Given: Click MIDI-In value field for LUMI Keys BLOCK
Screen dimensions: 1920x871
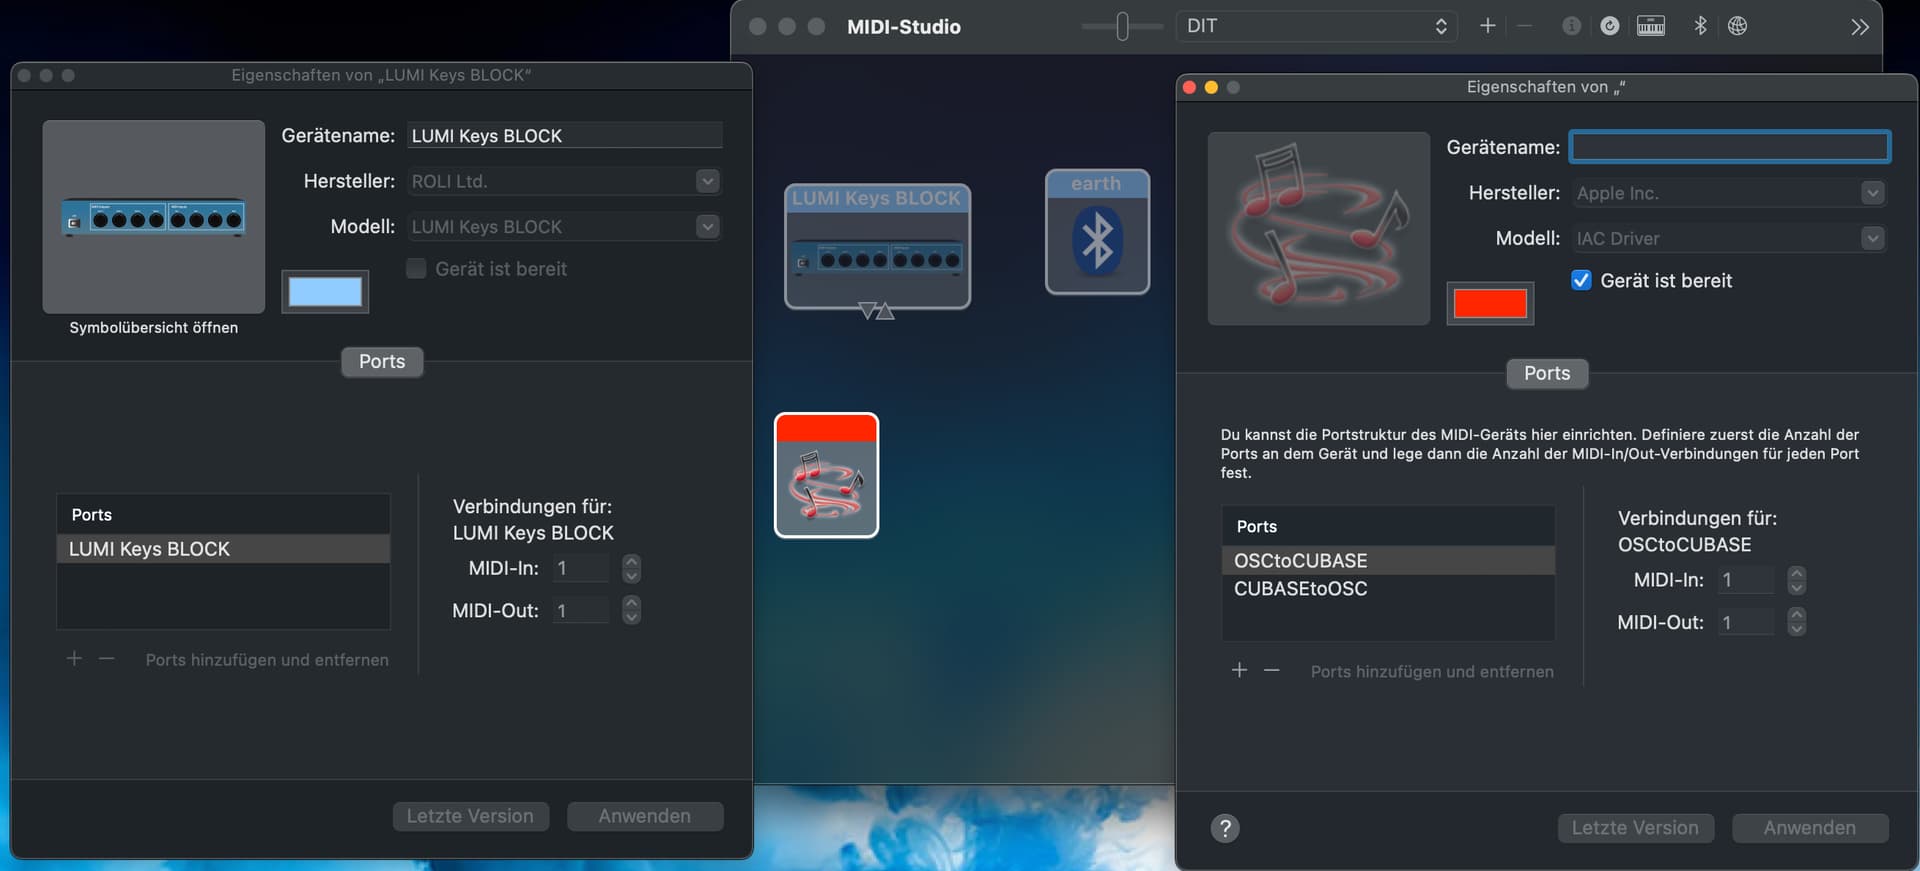Looking at the screenshot, I should point(581,568).
